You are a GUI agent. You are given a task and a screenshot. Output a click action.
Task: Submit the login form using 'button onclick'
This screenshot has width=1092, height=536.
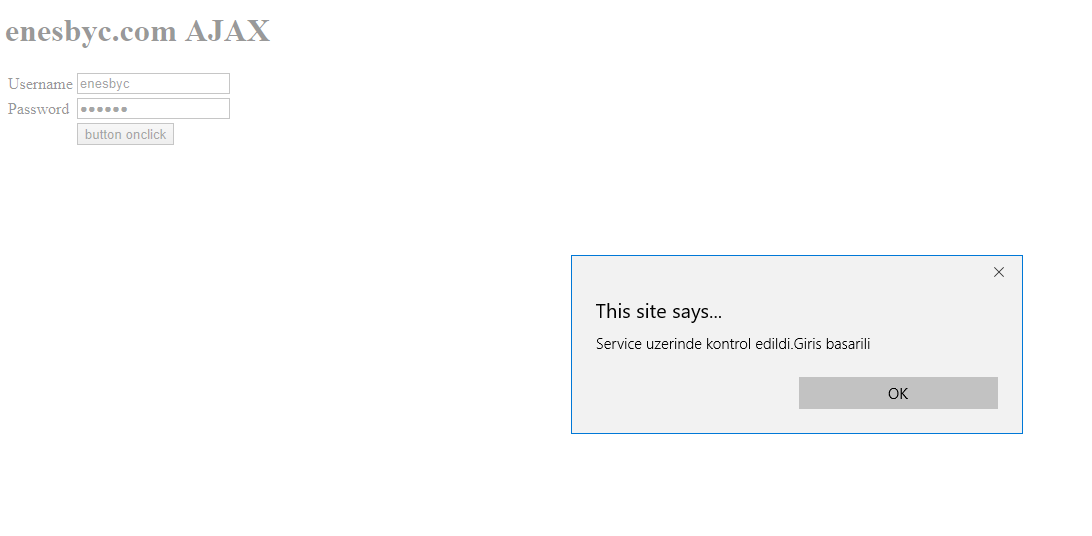(x=125, y=134)
